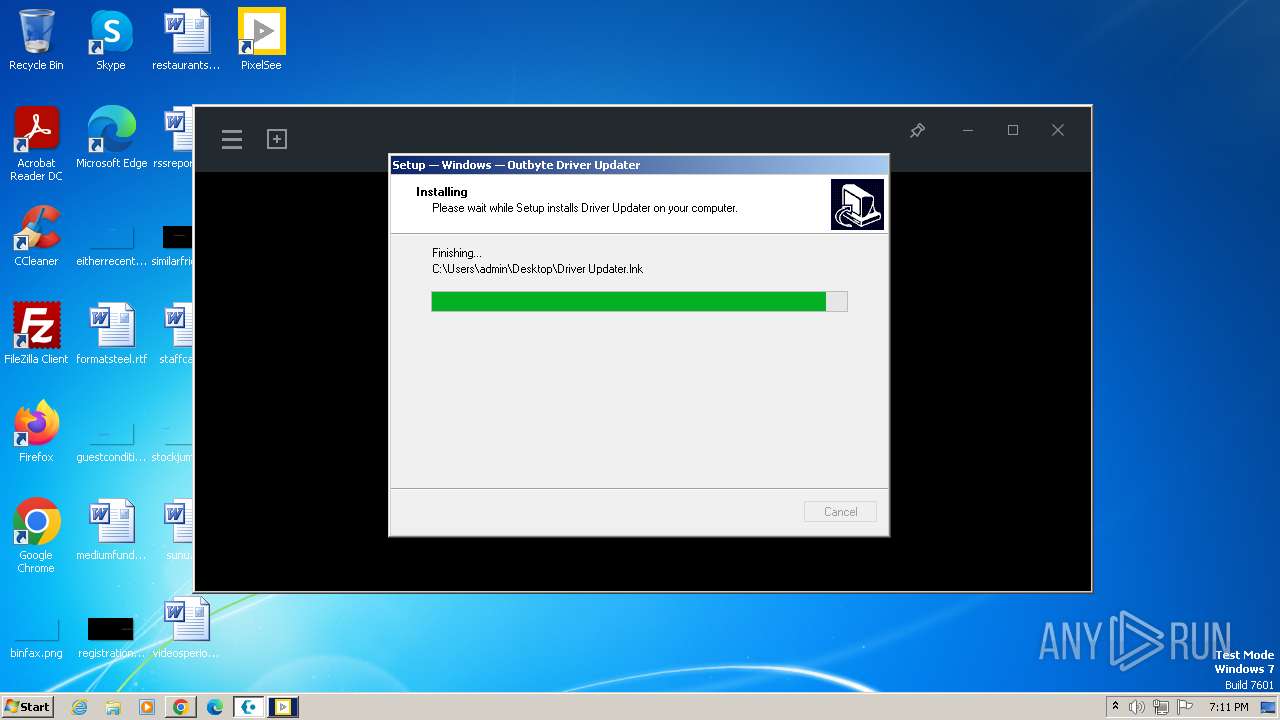Open the volume control in system tray
Image resolution: width=1280 pixels, height=720 pixels.
(1137, 707)
